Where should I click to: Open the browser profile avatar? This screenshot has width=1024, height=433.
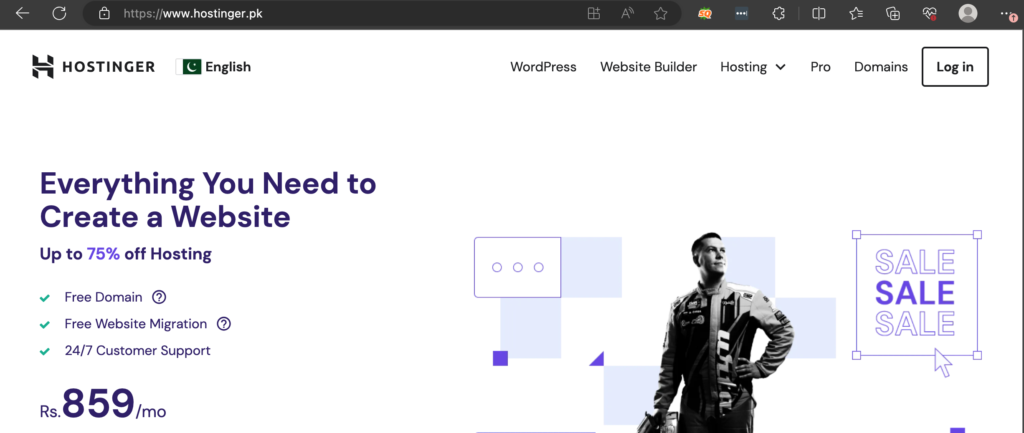pos(968,13)
